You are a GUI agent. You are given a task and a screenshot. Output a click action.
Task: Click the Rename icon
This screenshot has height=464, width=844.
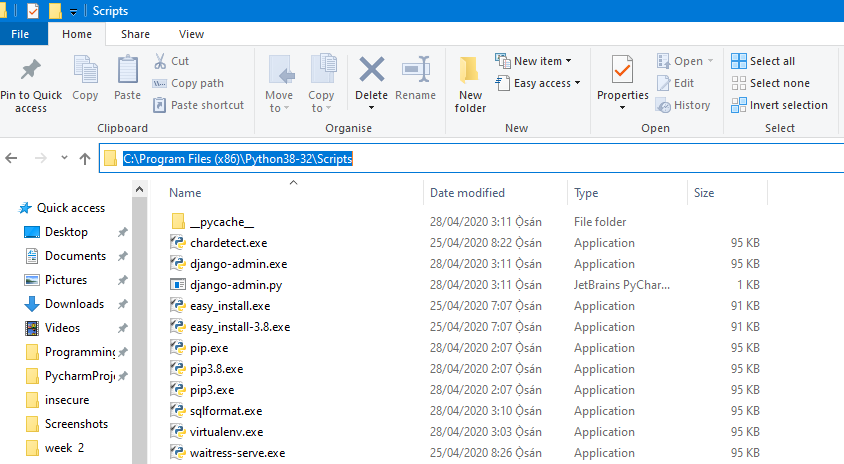pos(416,70)
